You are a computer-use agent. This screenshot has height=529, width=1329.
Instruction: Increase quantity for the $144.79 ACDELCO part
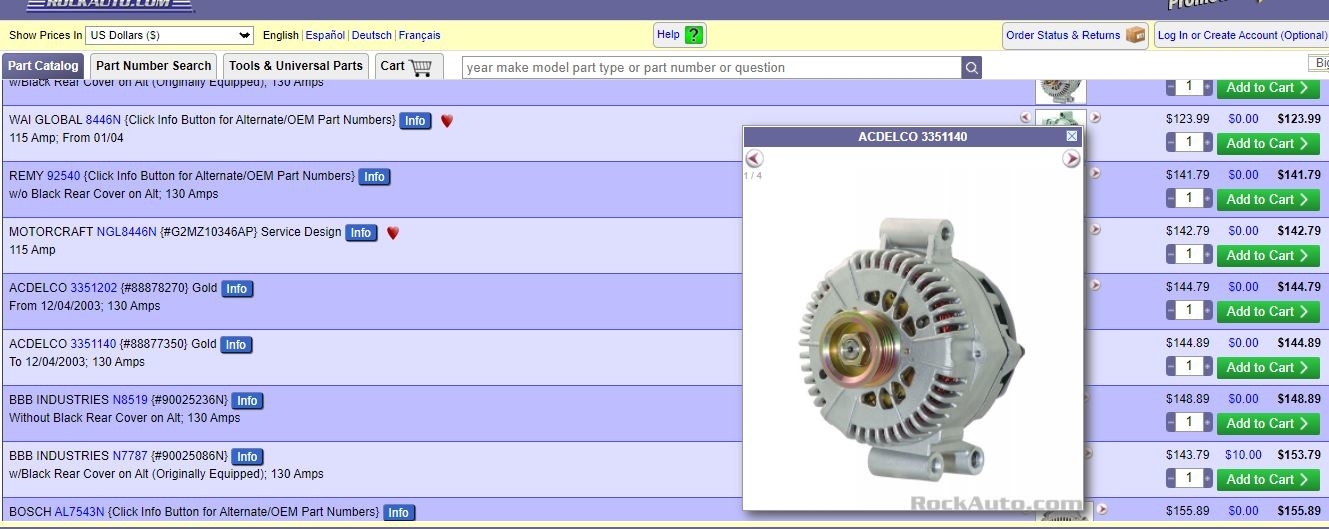[1207, 311]
